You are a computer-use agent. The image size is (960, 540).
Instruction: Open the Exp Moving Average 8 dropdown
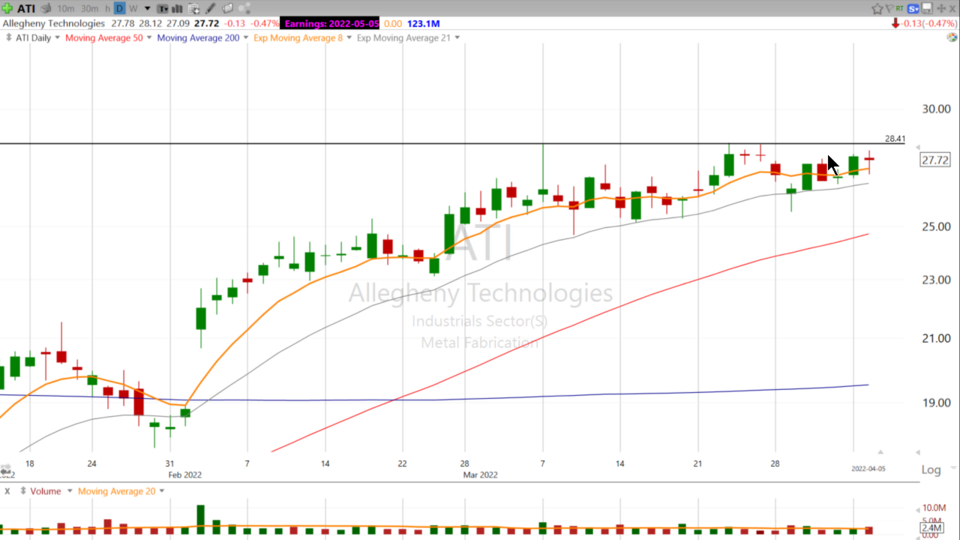[x=349, y=38]
